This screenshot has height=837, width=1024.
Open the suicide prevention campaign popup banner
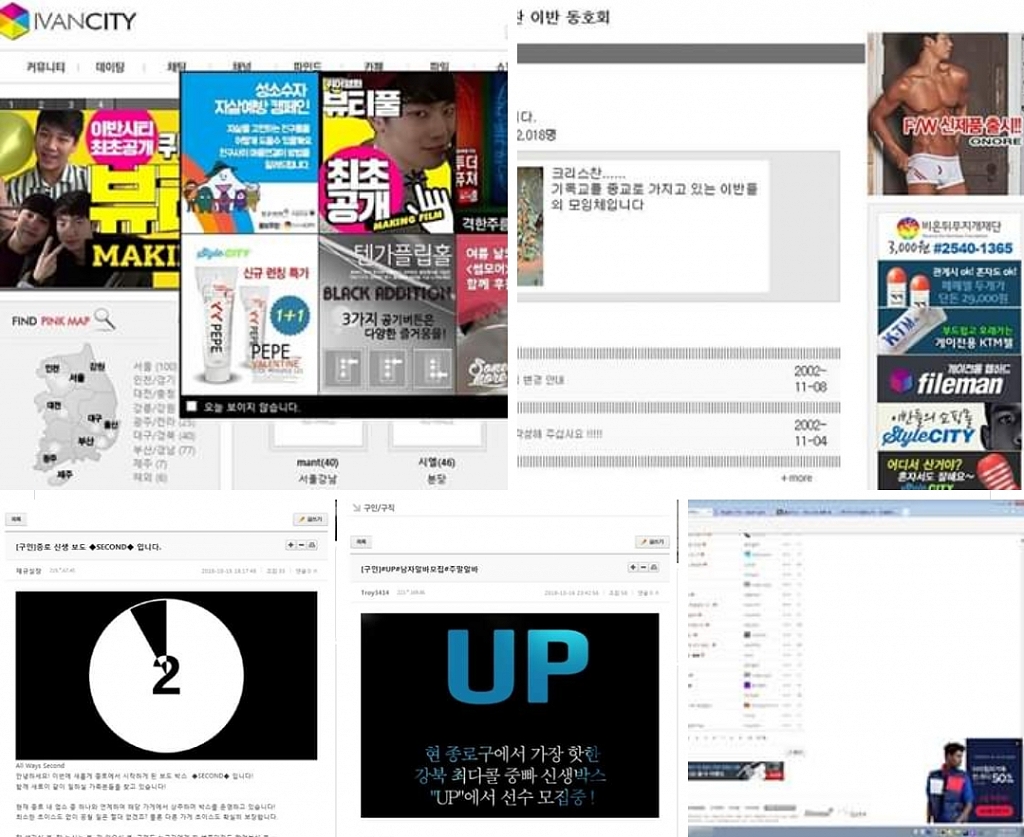pyautogui.click(x=249, y=153)
